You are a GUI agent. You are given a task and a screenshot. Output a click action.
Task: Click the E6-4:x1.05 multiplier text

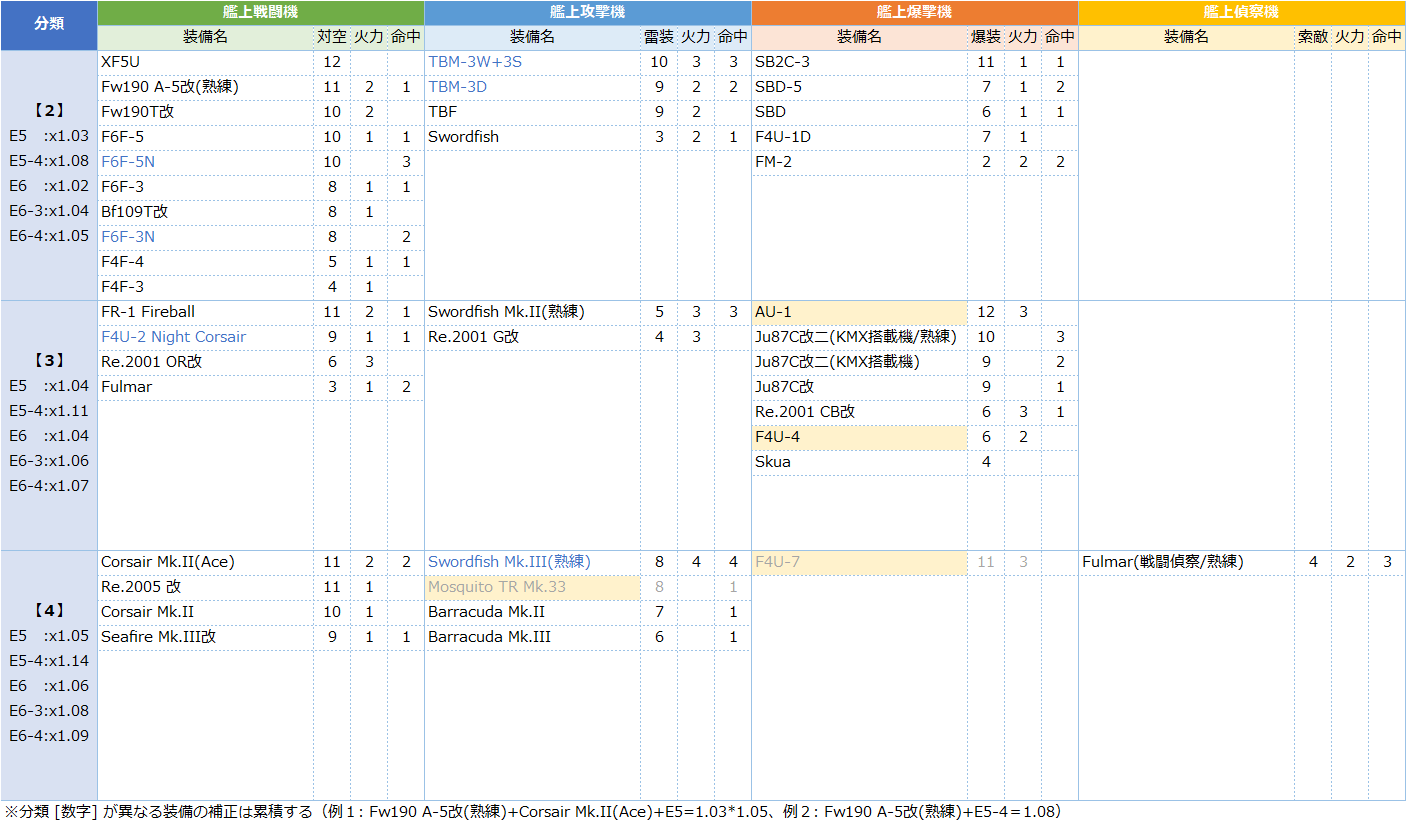click(49, 235)
